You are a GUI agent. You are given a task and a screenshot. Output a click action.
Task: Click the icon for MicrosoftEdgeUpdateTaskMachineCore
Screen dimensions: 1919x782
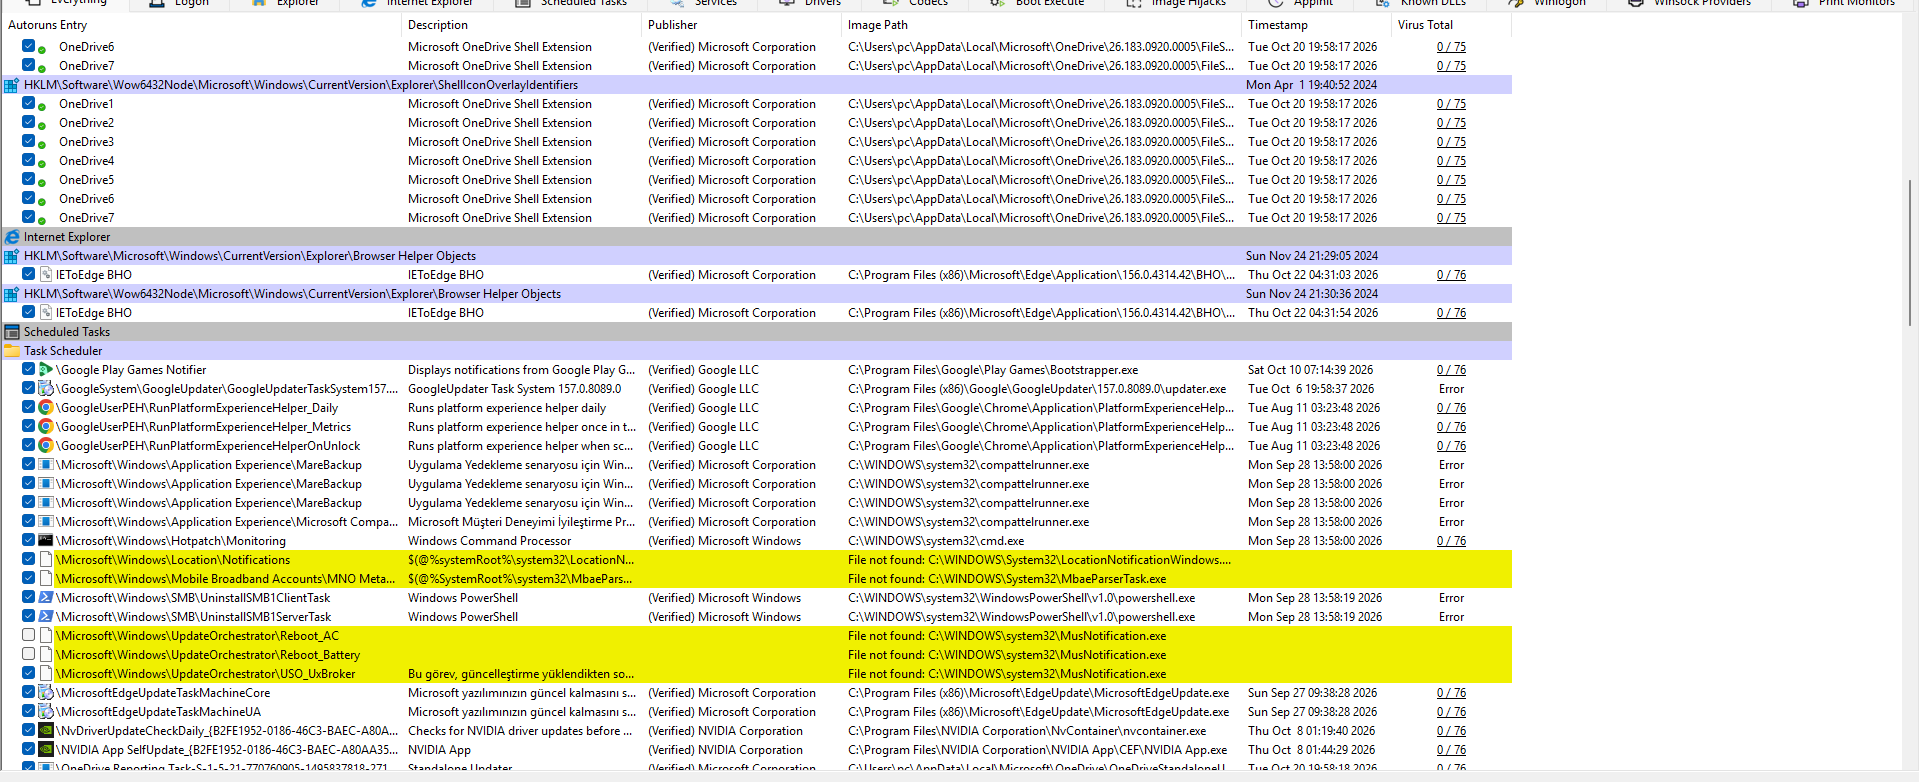46,693
